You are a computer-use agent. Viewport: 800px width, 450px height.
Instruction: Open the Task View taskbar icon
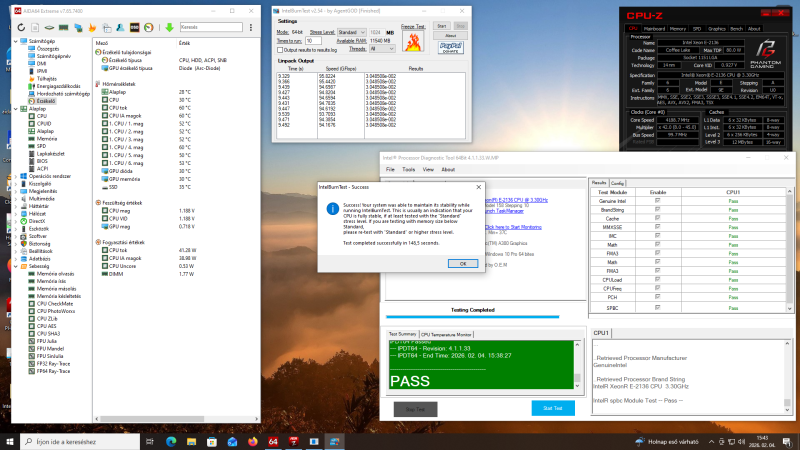pos(149,442)
